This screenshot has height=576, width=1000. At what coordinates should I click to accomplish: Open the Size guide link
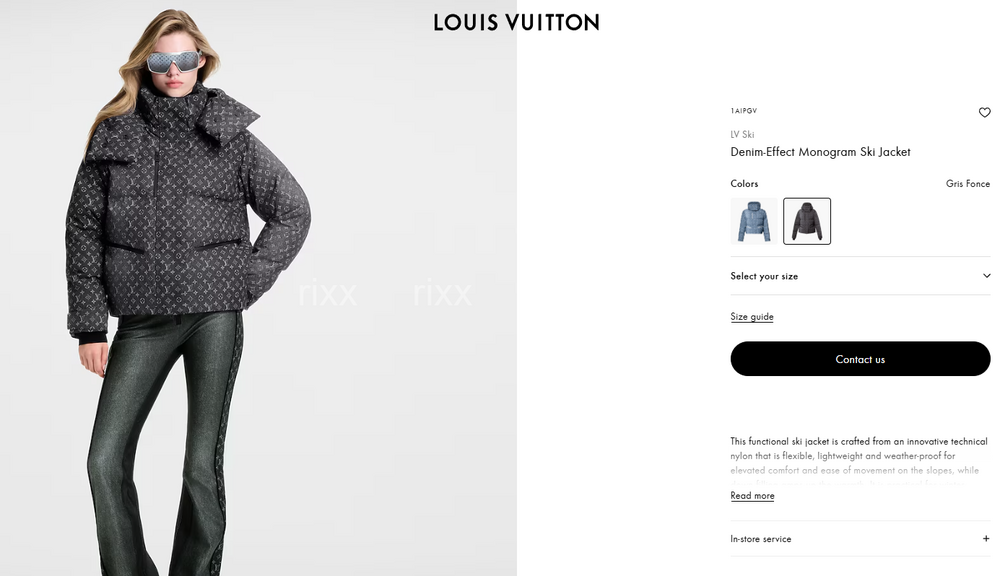tap(752, 316)
